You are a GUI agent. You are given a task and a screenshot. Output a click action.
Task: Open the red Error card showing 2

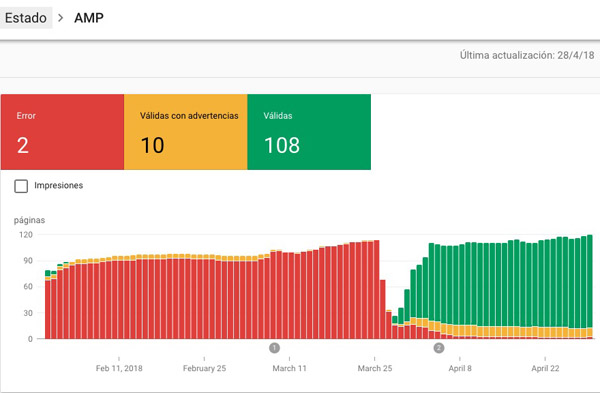coord(62,132)
